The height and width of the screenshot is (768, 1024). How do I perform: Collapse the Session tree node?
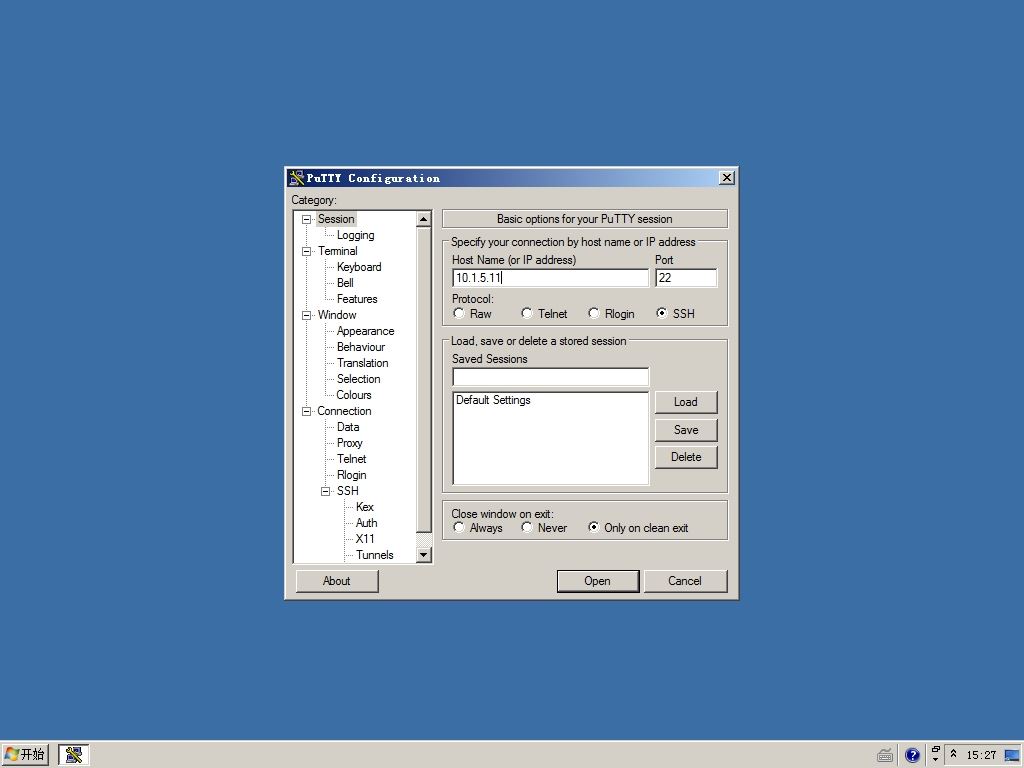point(306,219)
